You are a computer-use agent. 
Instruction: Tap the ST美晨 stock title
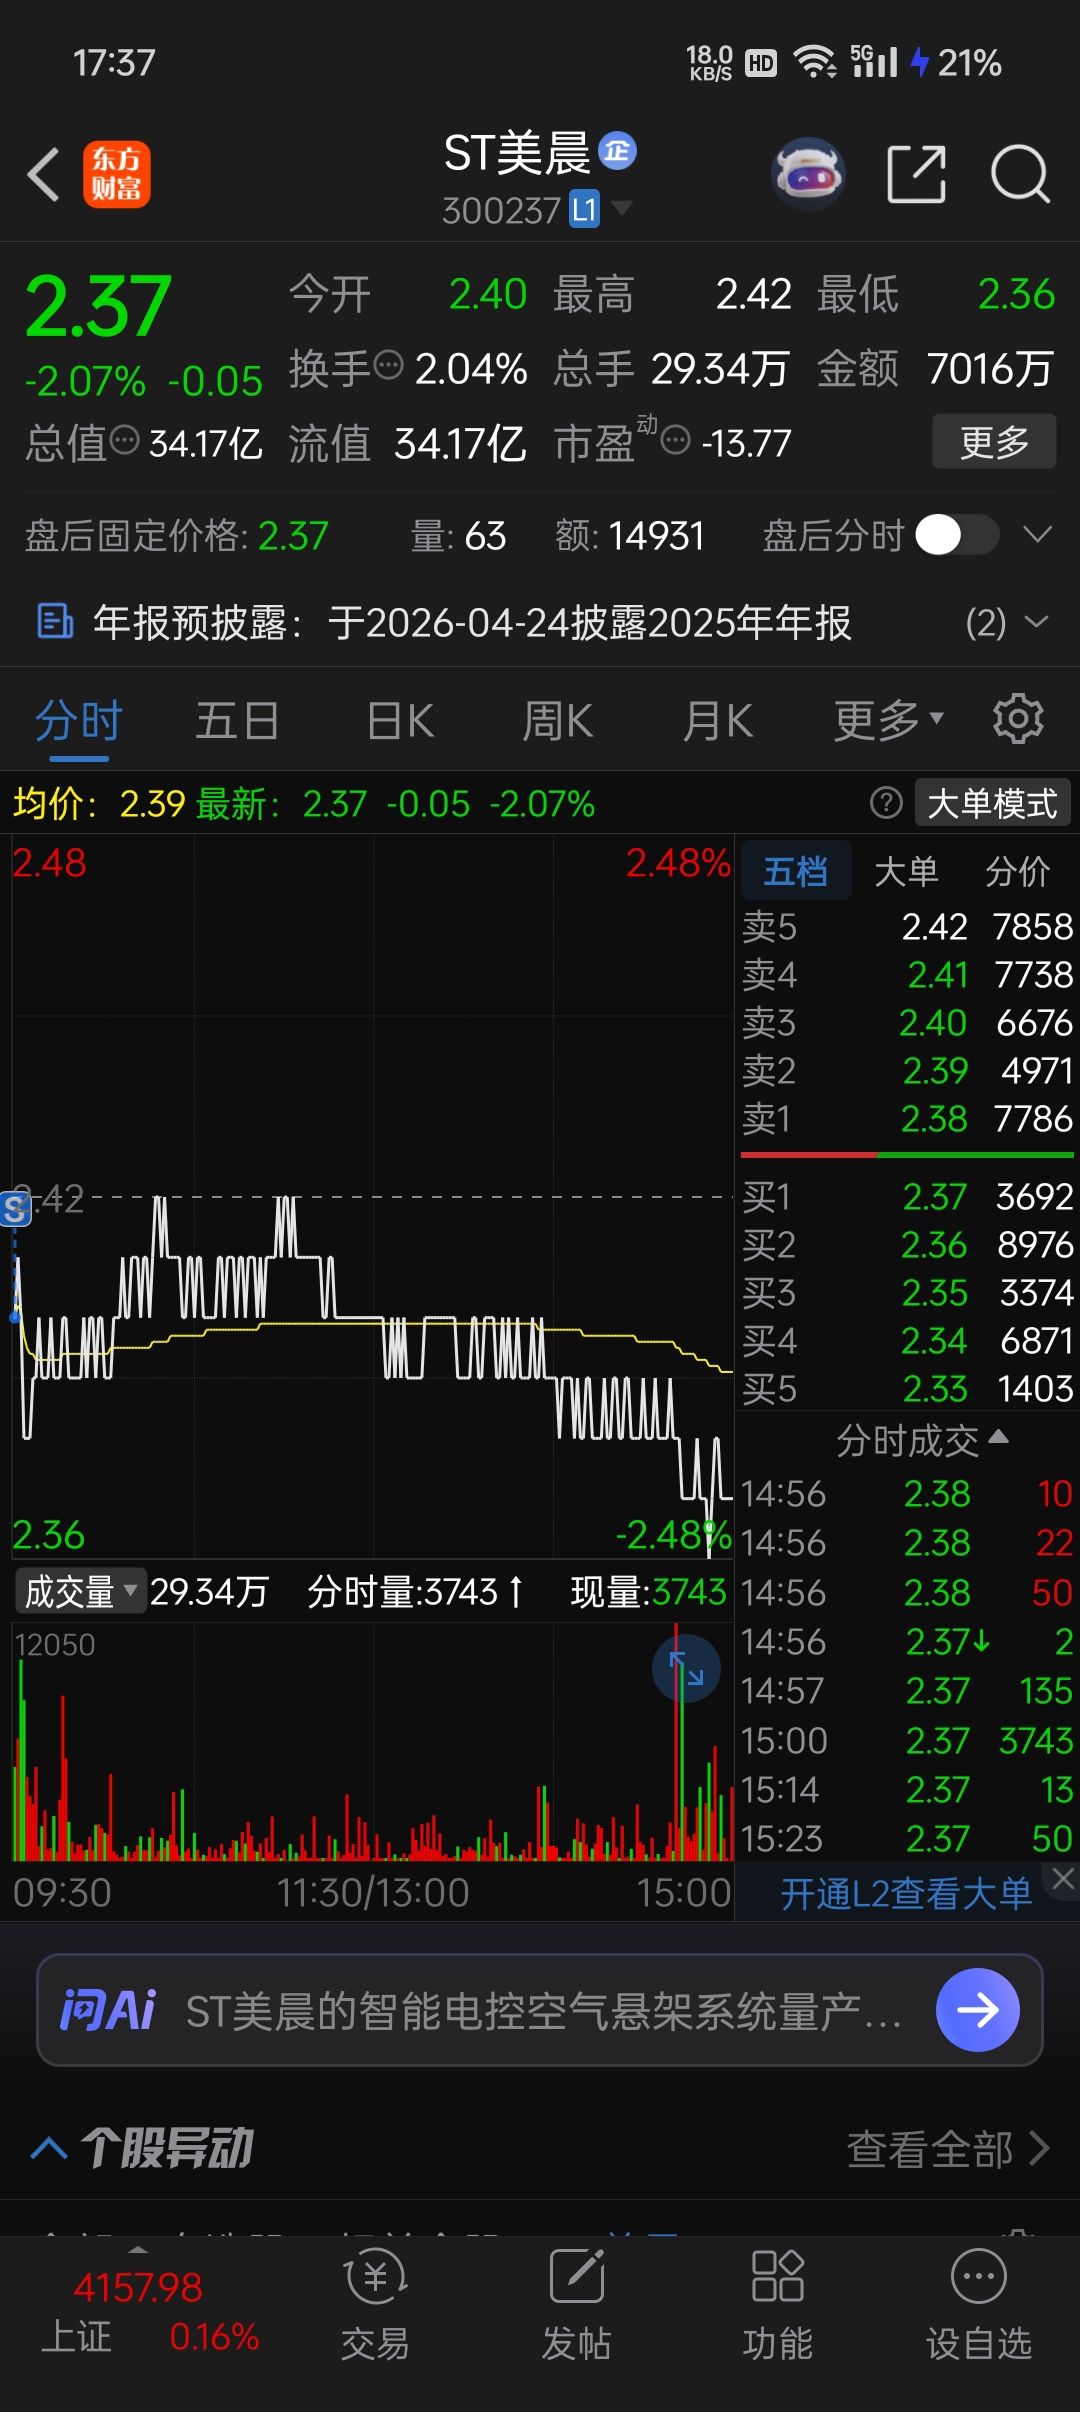point(517,153)
